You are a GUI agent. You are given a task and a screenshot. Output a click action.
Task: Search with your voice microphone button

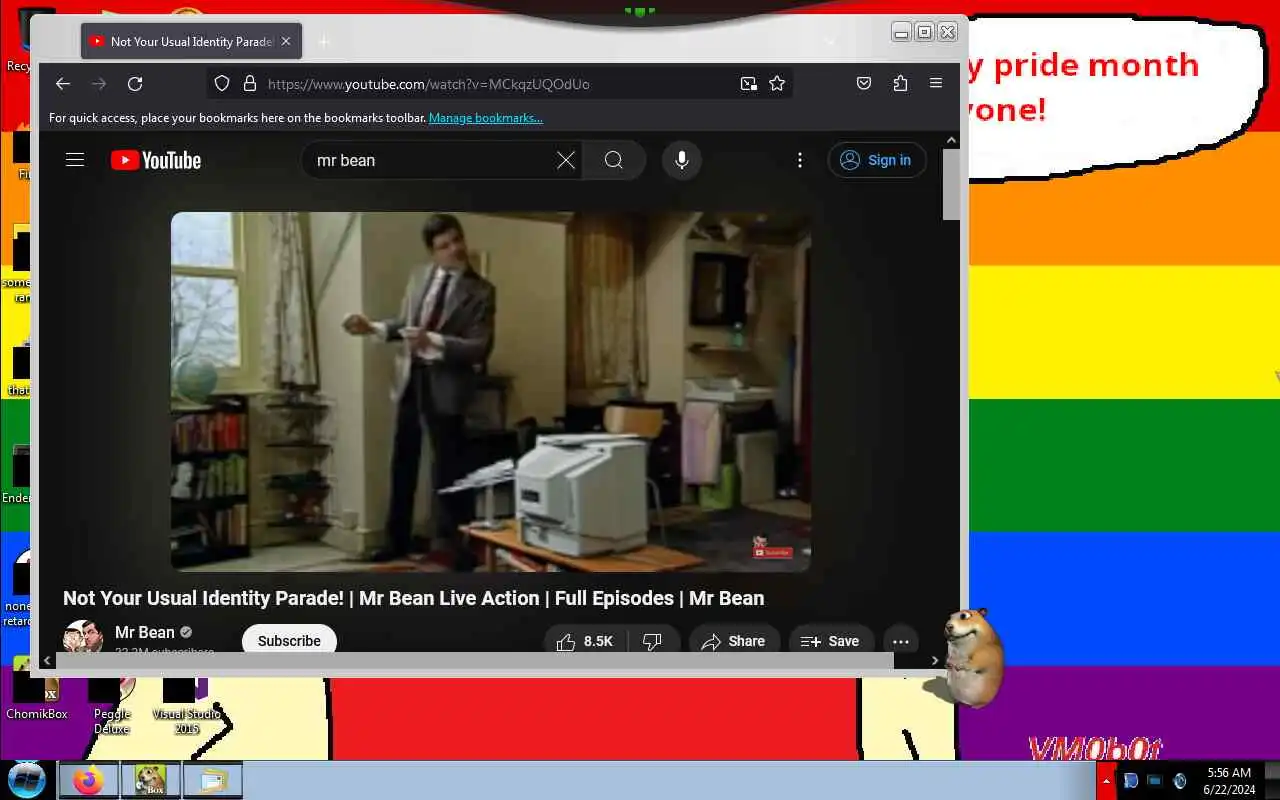(682, 160)
